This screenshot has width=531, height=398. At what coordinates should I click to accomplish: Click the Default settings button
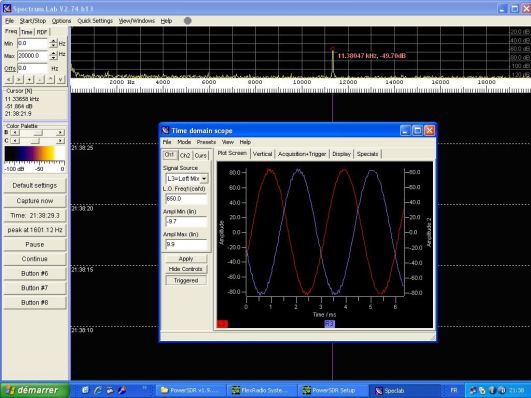click(x=35, y=186)
